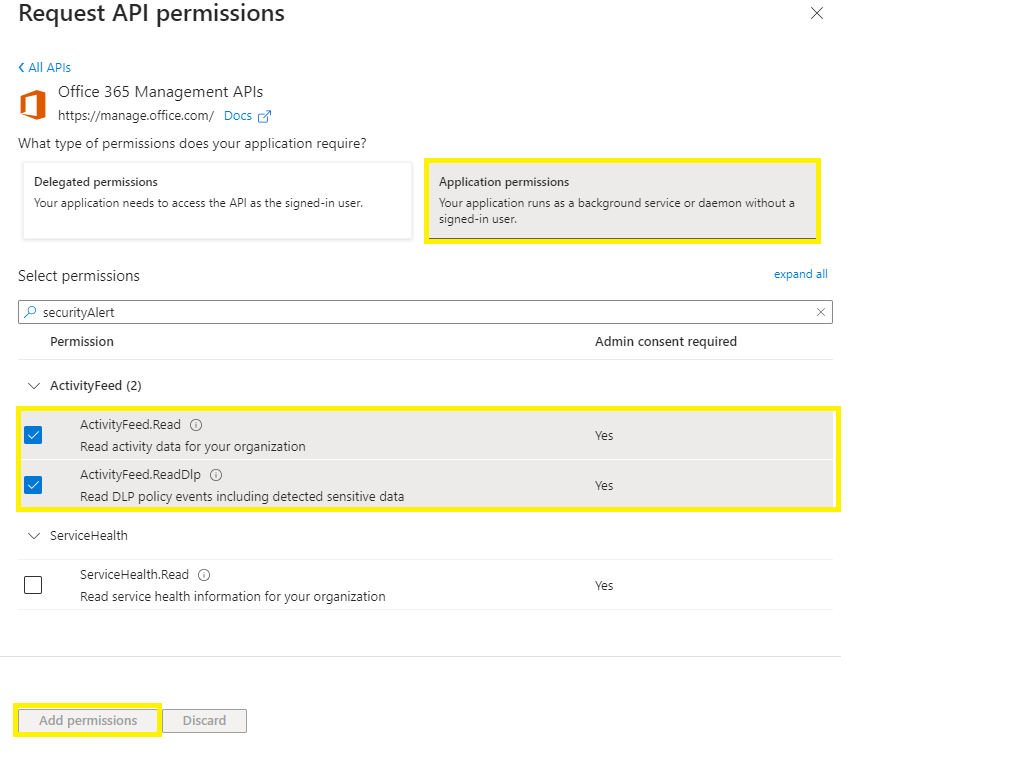Click the info icon next to ActivityFeed.ReadDlp
This screenshot has width=1018, height=758.
pyautogui.click(x=215, y=474)
